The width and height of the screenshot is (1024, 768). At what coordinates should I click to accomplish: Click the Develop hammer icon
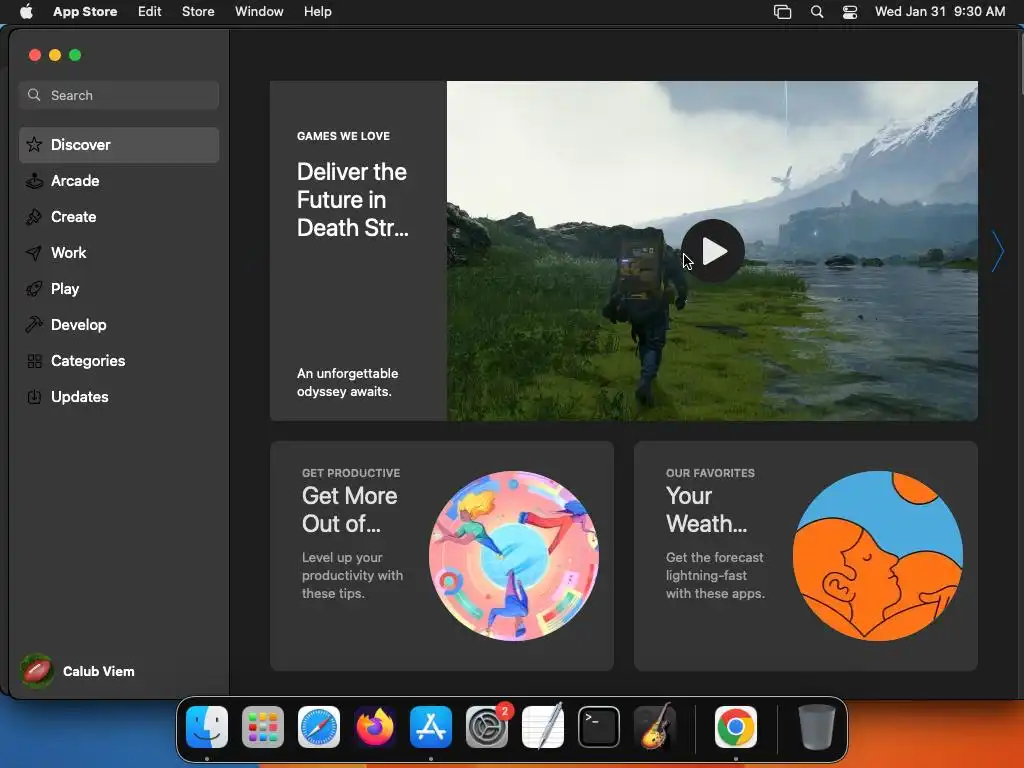pos(34,325)
